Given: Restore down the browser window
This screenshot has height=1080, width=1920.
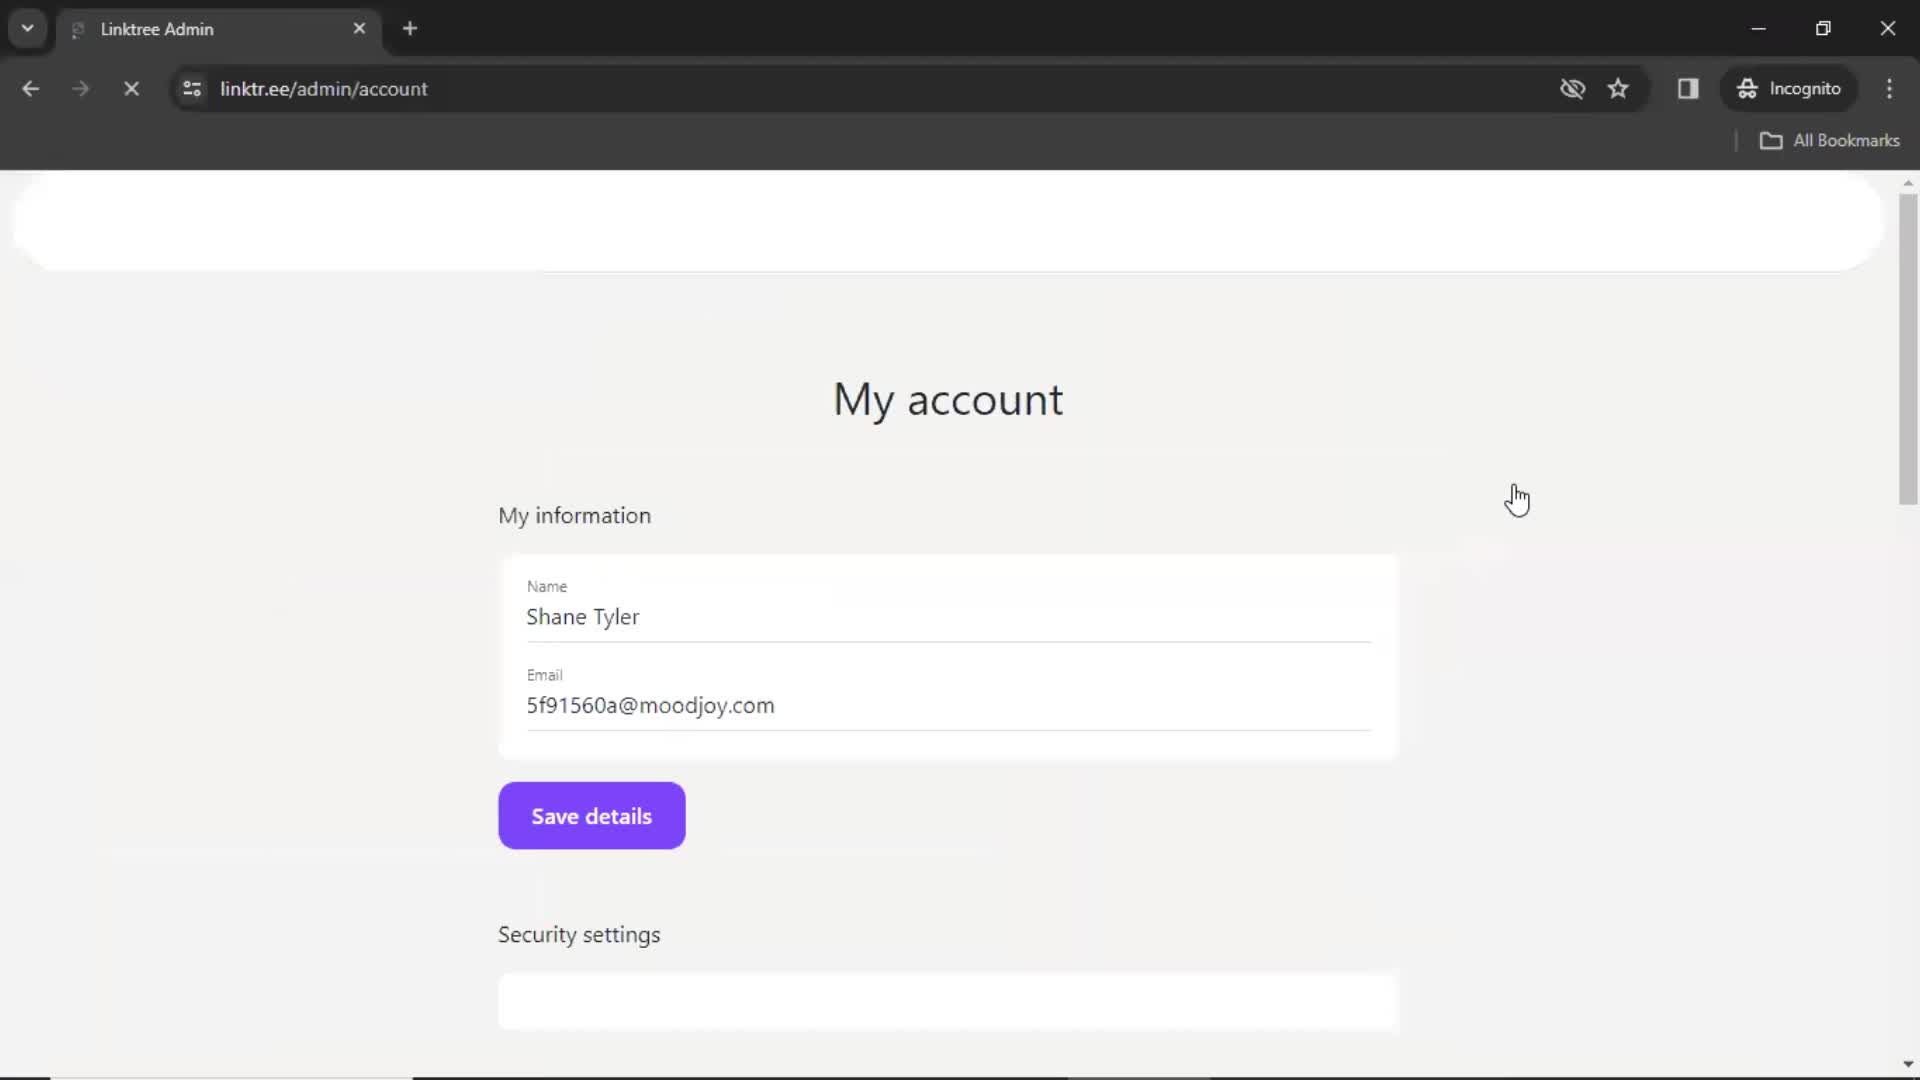Looking at the screenshot, I should [x=1823, y=29].
